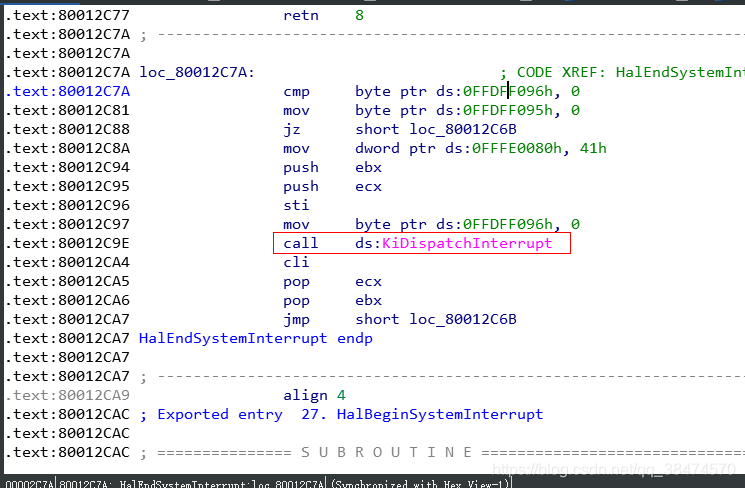Click the address .text:80012C81

(67, 110)
